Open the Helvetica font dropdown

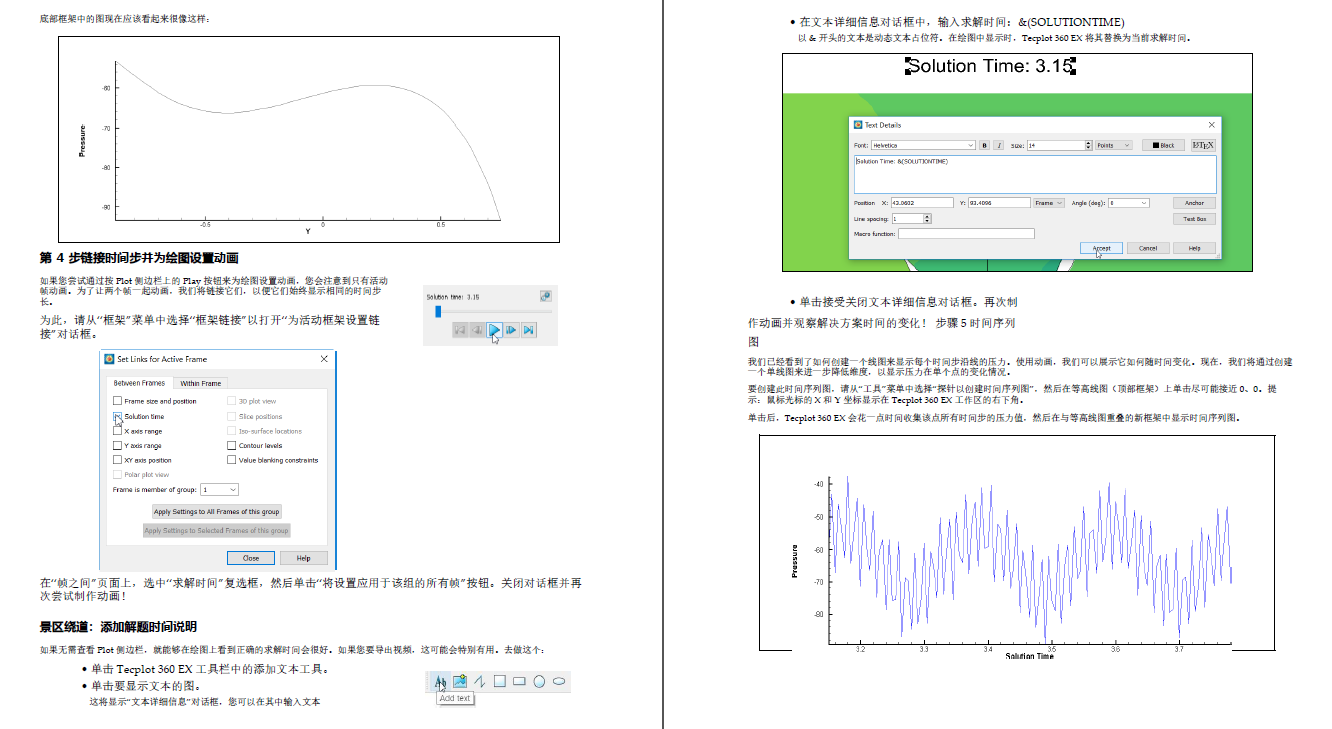pyautogui.click(x=923, y=146)
